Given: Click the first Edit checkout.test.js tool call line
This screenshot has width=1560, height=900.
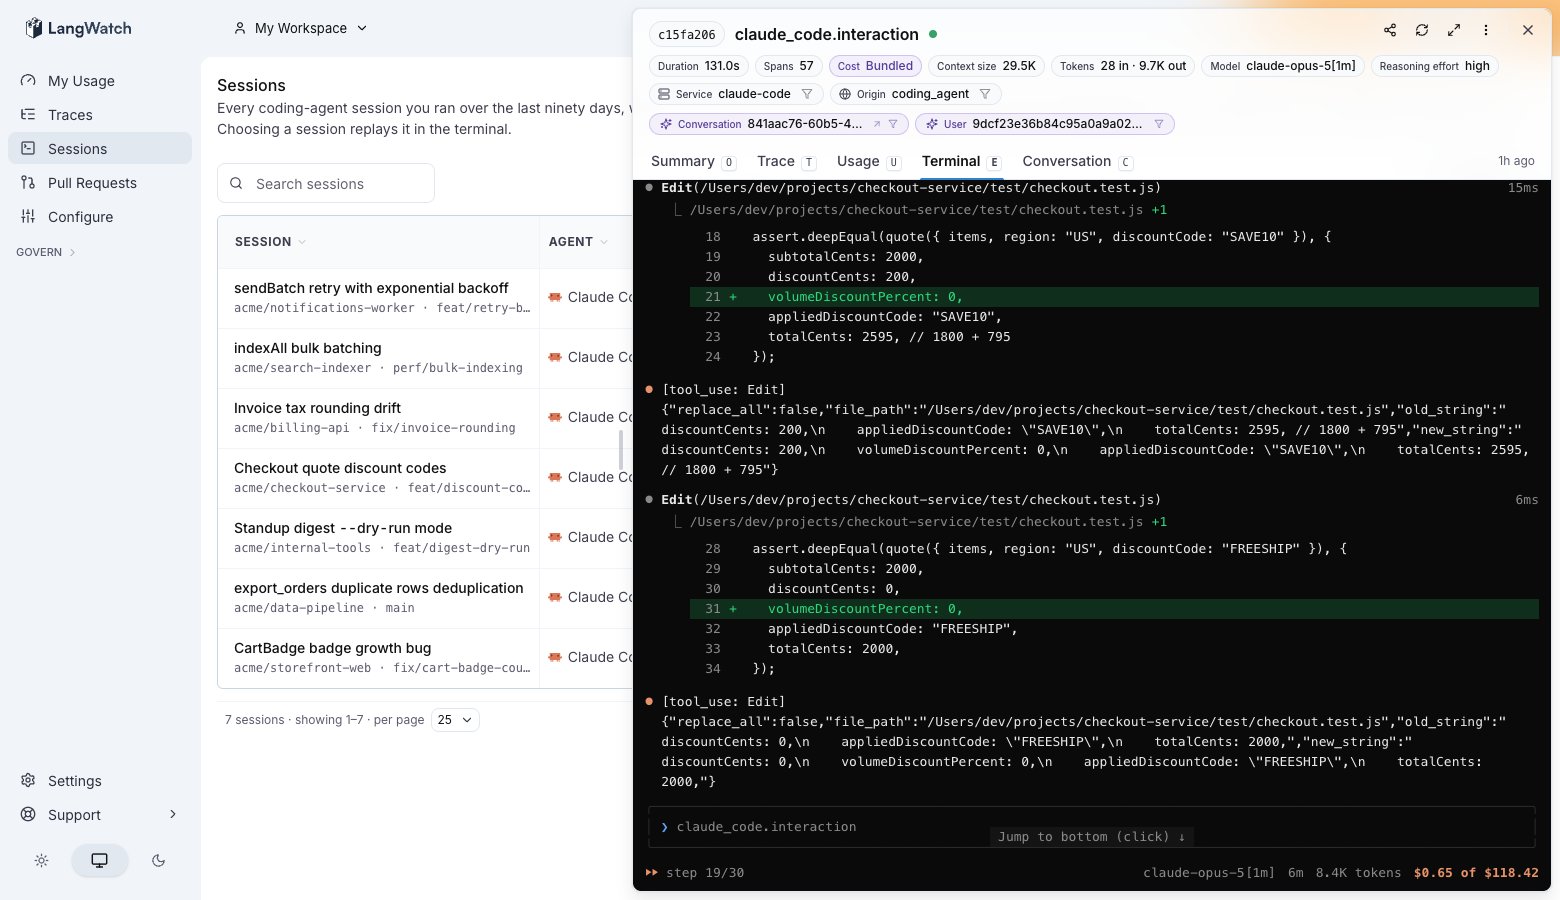Looking at the screenshot, I should tap(911, 188).
